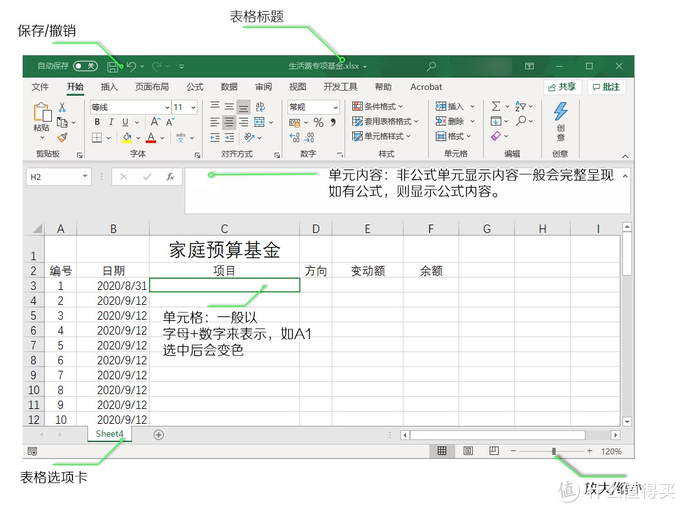This screenshot has width=680, height=508.
Task: Toggle Center horizontal alignment
Action: click(x=229, y=122)
